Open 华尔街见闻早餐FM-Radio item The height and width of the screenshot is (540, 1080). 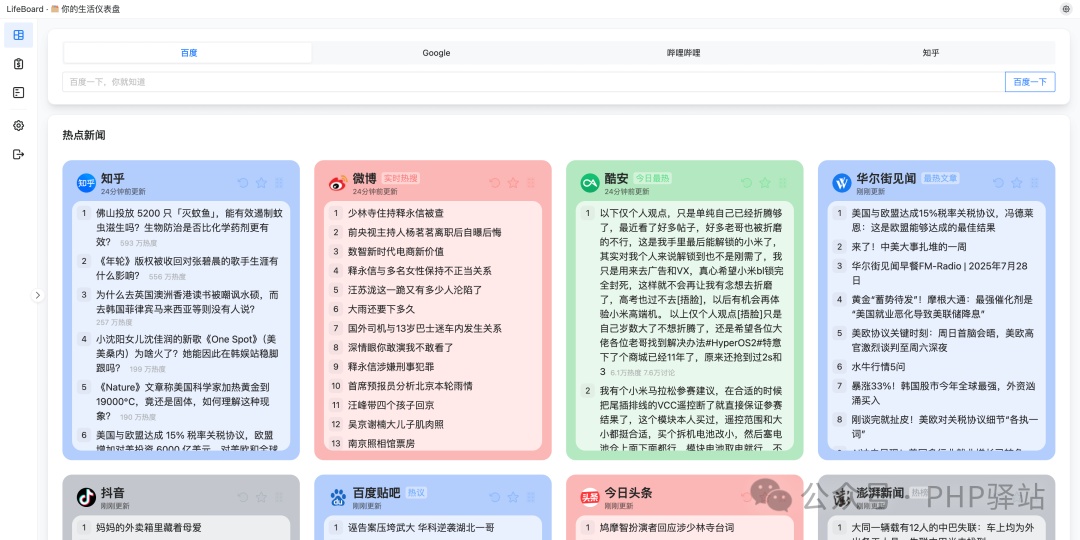coord(939,273)
